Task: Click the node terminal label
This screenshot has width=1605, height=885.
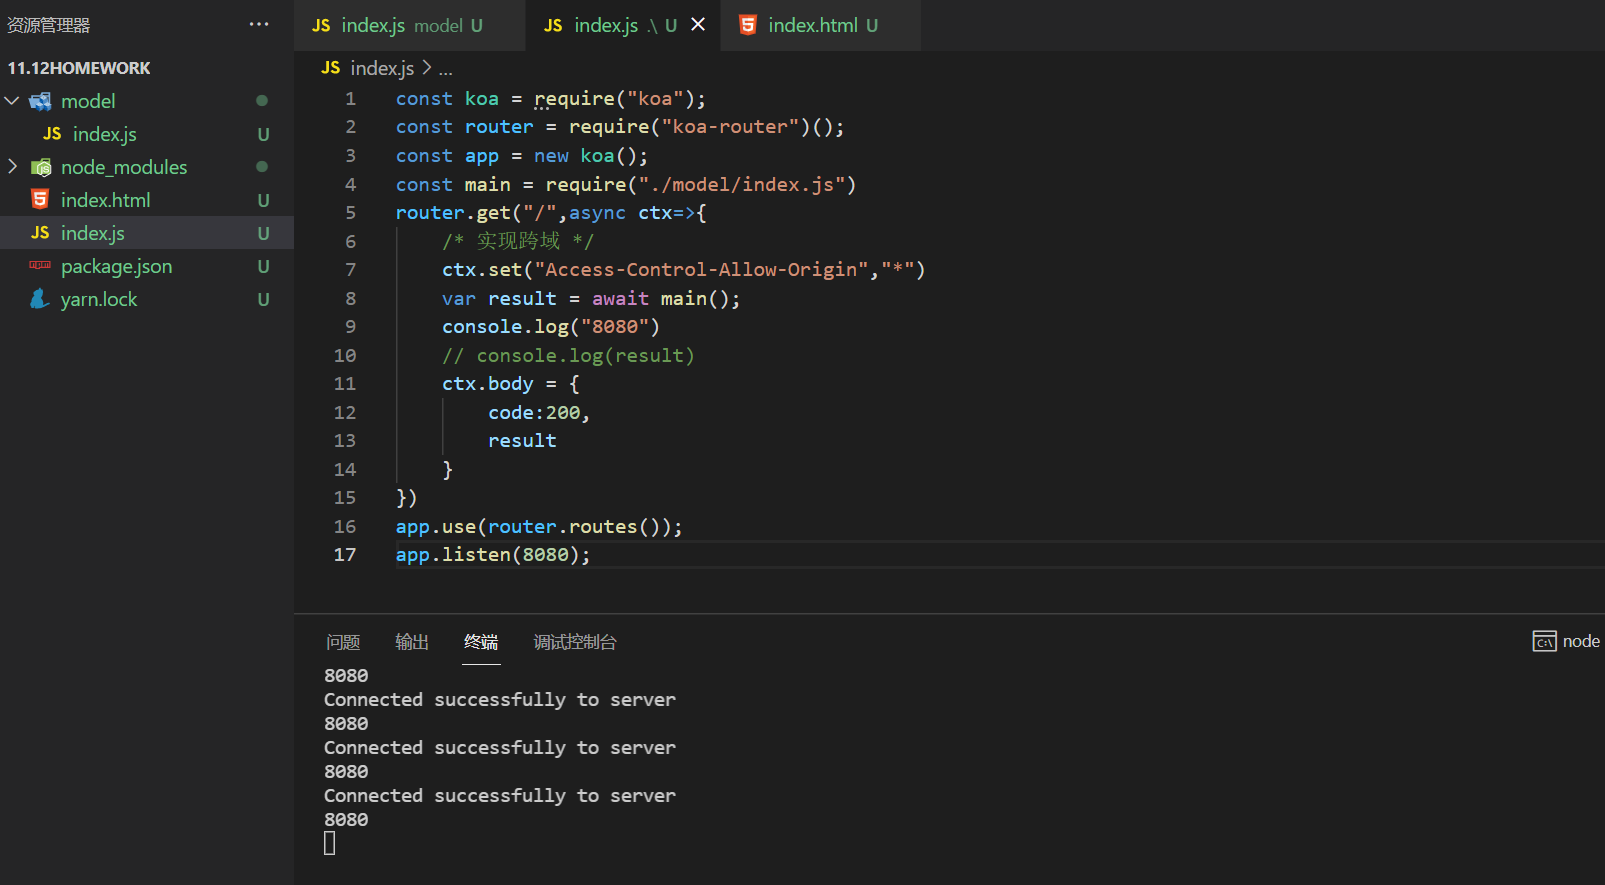Action: [1581, 641]
